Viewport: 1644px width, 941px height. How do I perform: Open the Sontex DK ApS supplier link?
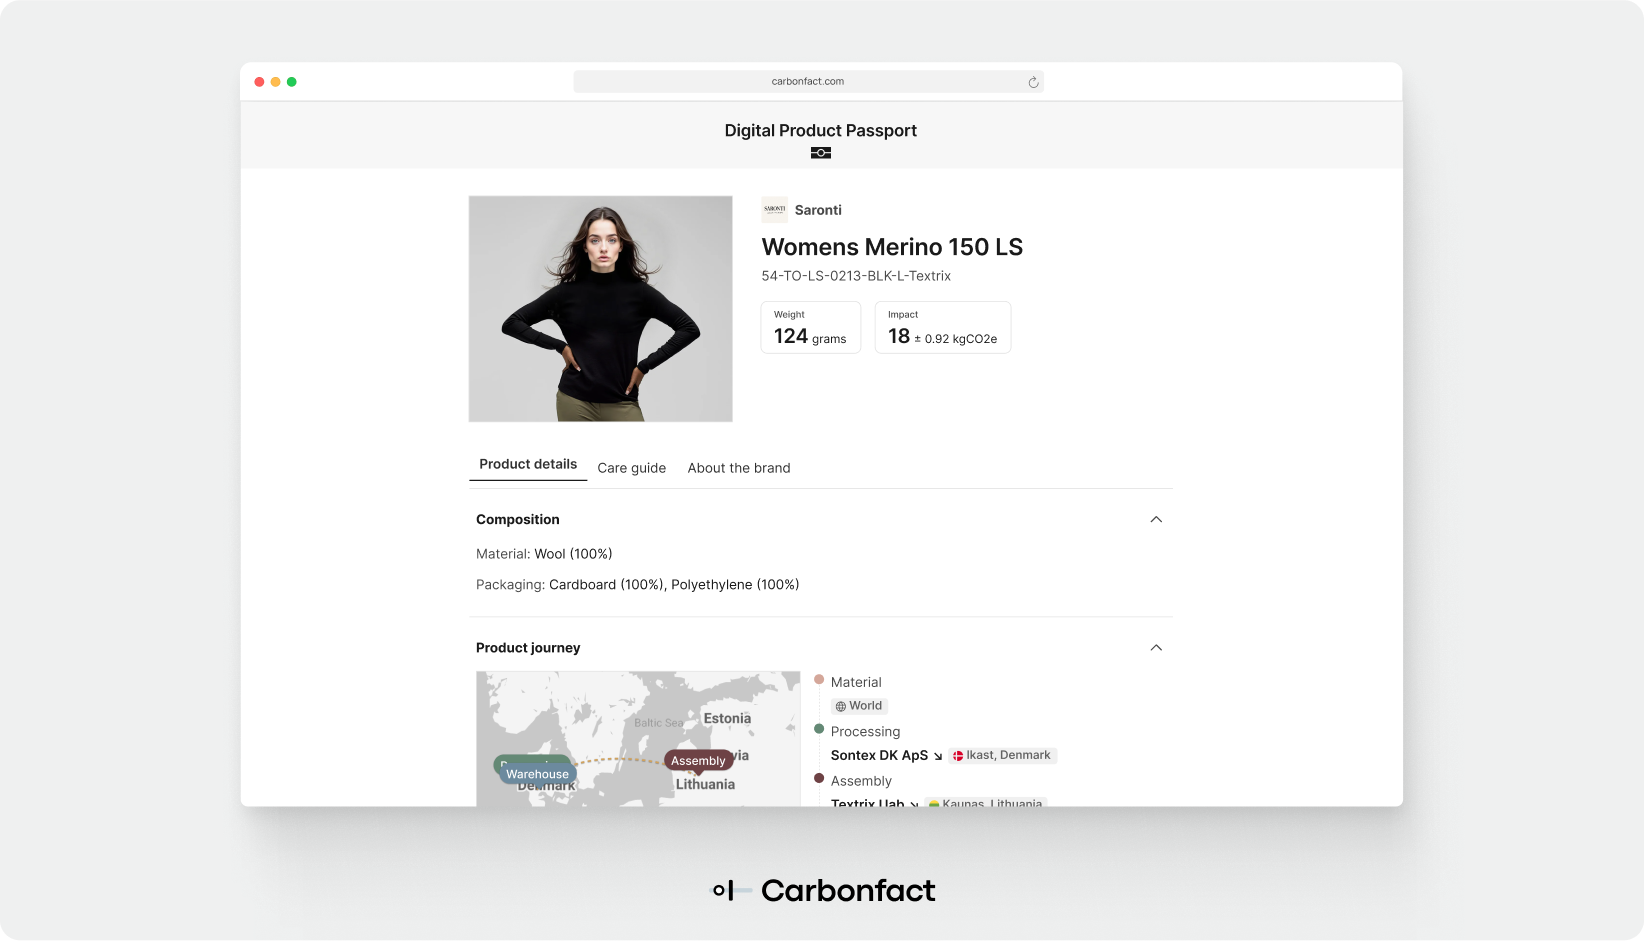click(879, 755)
